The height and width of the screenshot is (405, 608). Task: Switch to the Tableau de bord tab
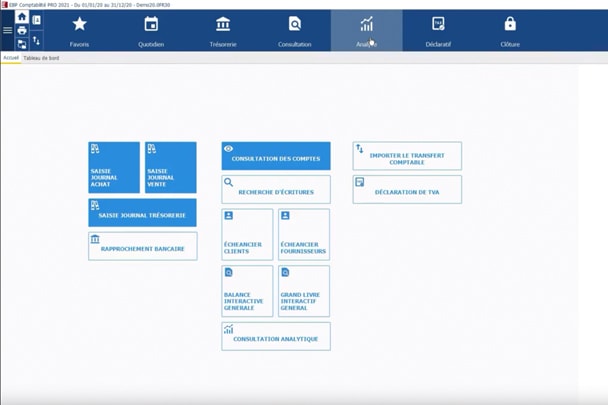tap(41, 58)
